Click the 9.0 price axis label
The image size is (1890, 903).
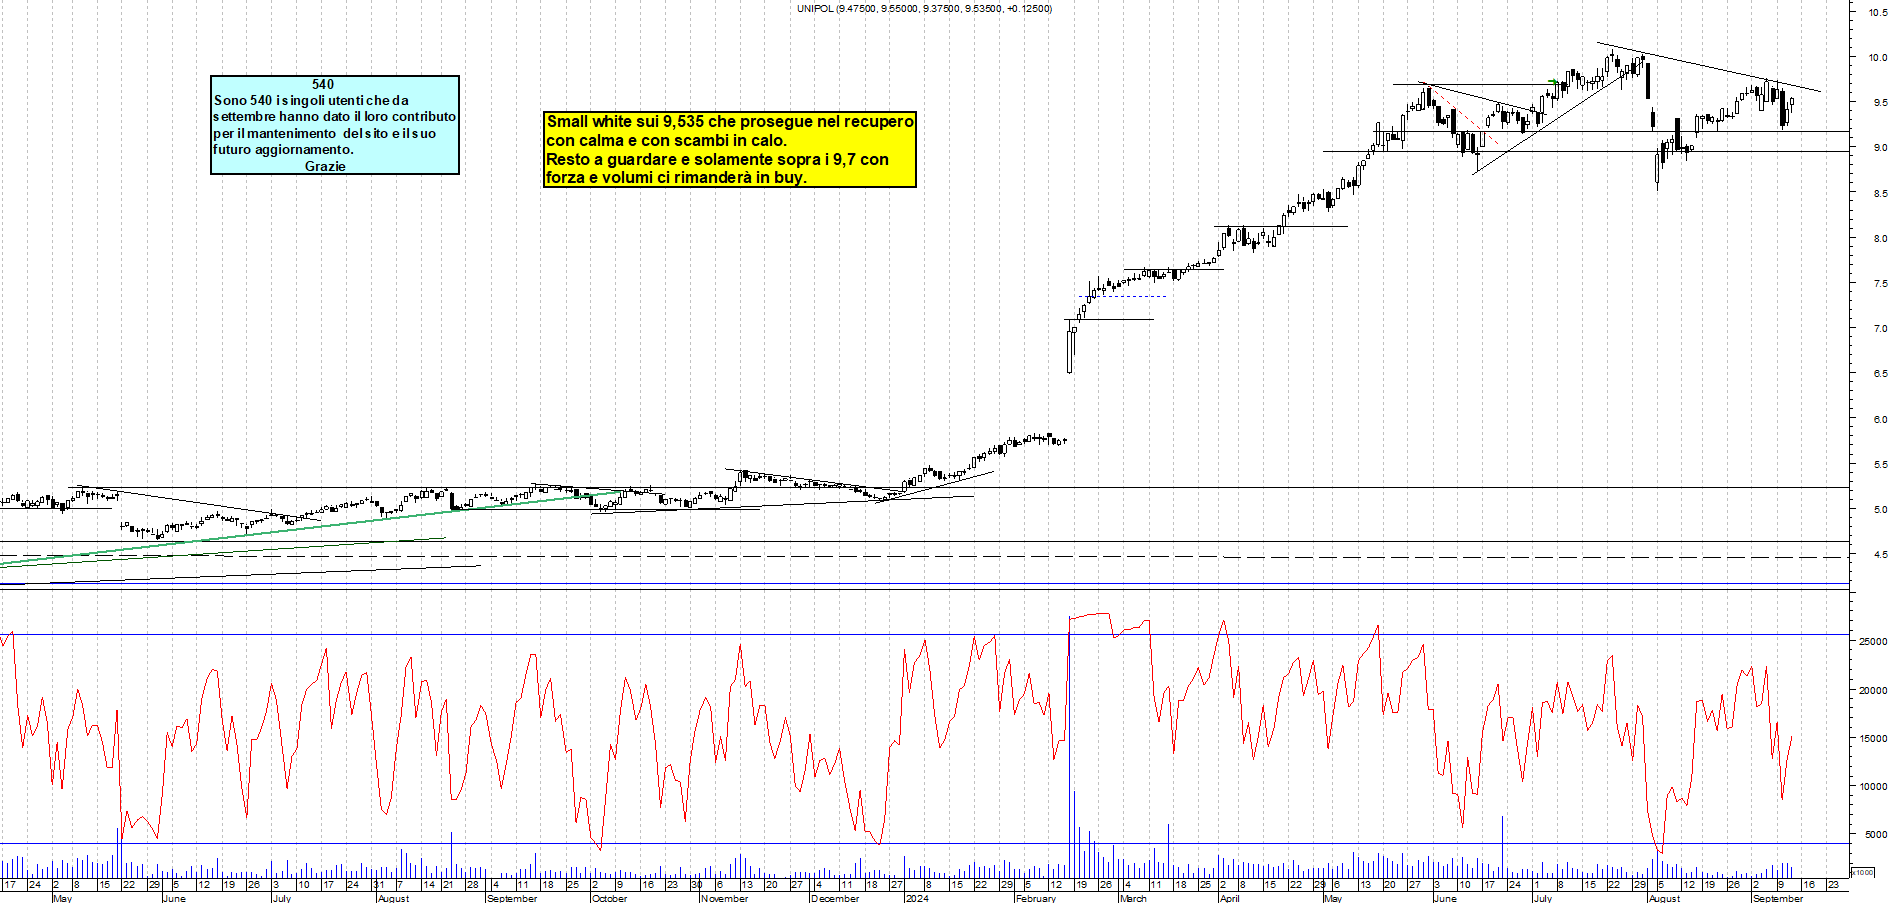pyautogui.click(x=1880, y=147)
